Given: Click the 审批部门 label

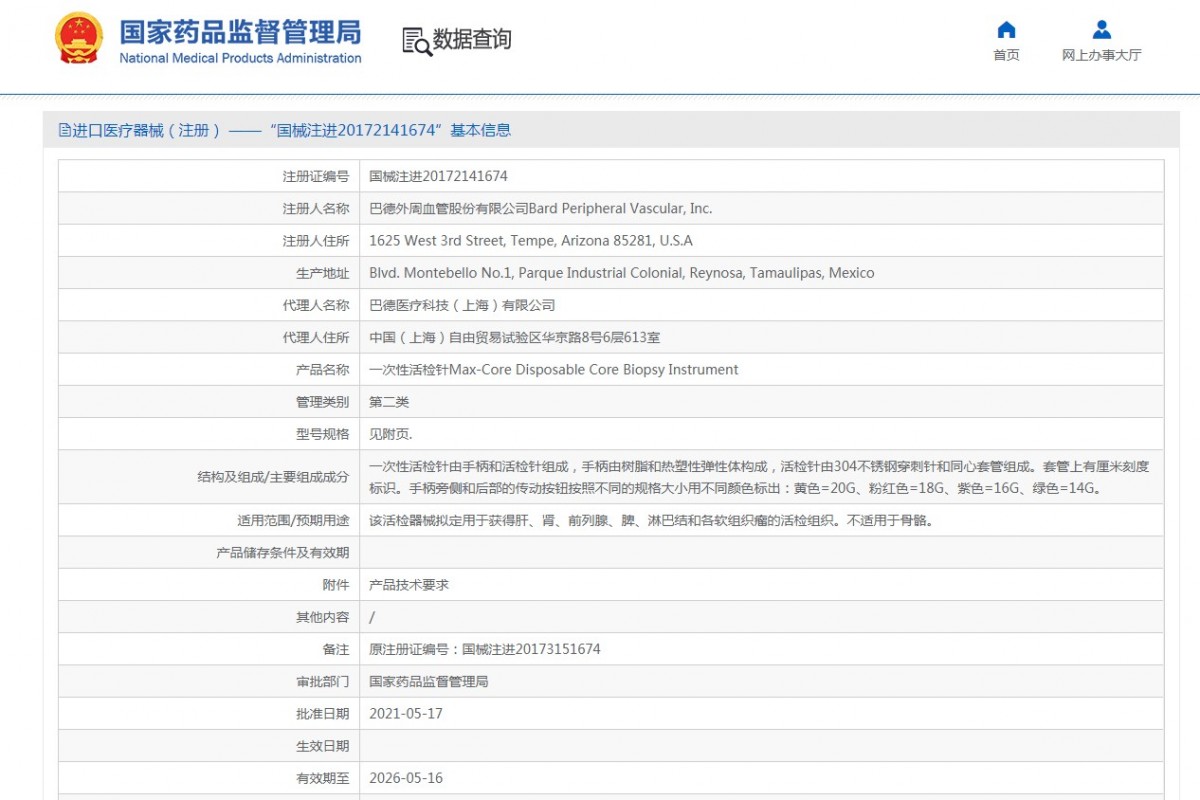Looking at the screenshot, I should click(x=323, y=681).
